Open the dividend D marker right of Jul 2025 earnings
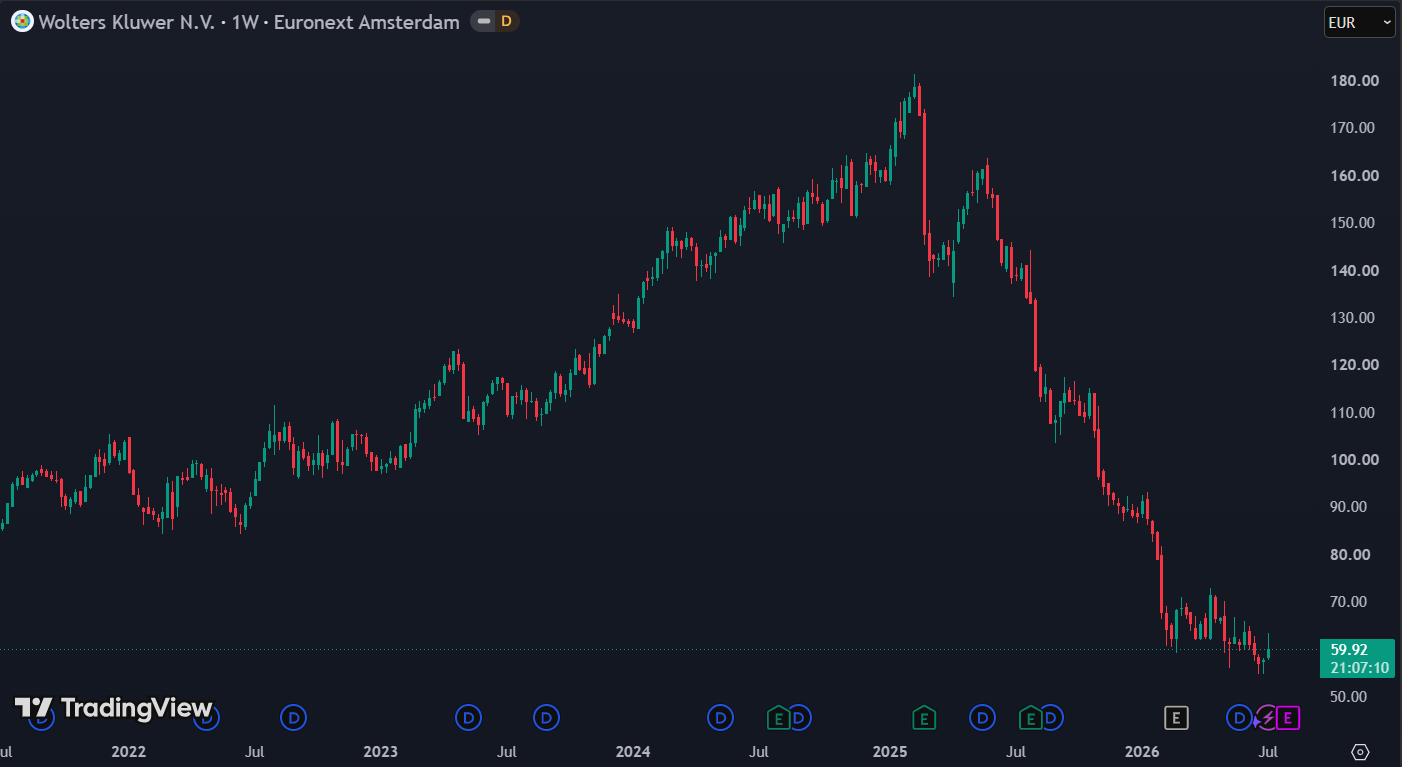 pos(1051,717)
